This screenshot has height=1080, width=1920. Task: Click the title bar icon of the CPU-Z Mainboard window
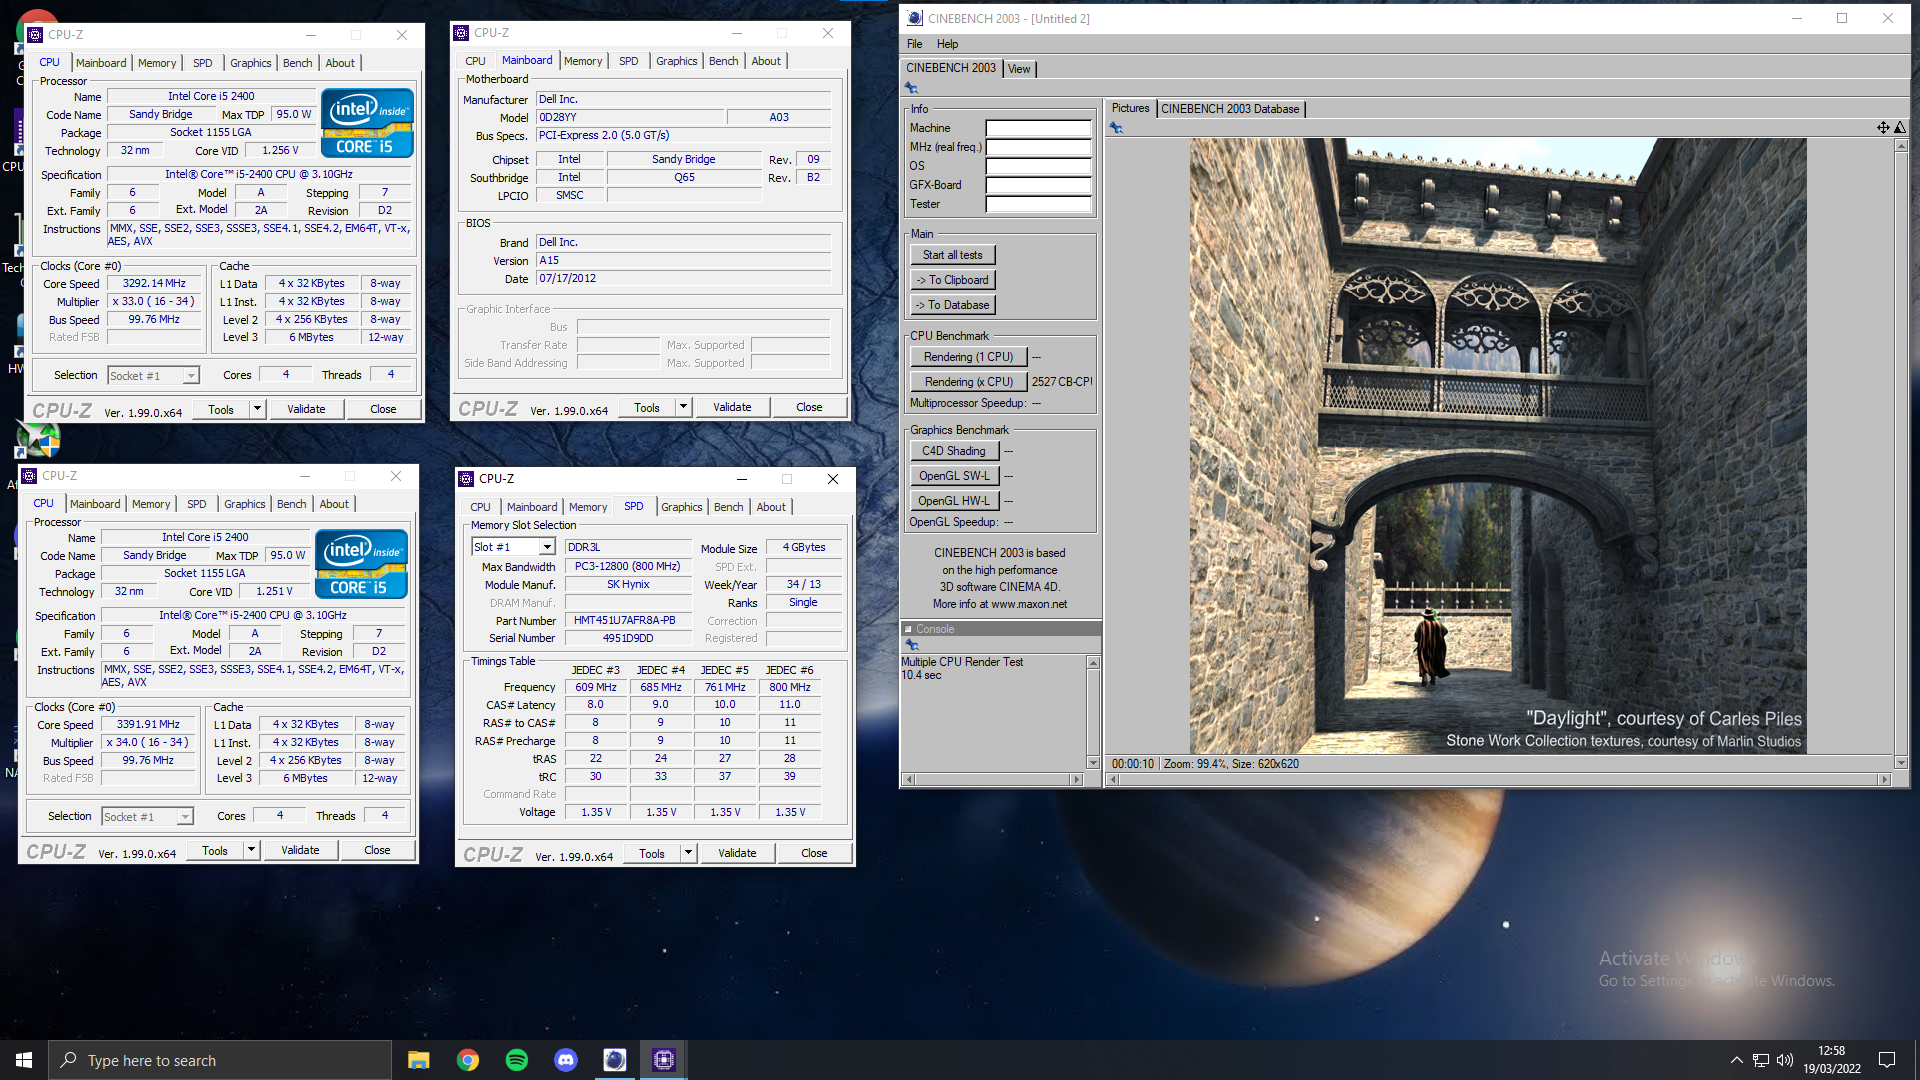tap(461, 33)
